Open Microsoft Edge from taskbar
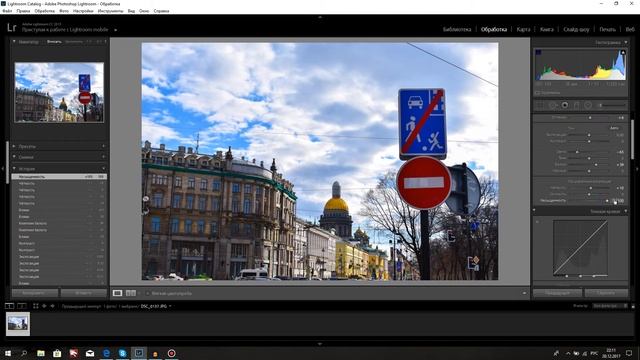Image resolution: width=640 pixels, height=360 pixels. [106, 353]
